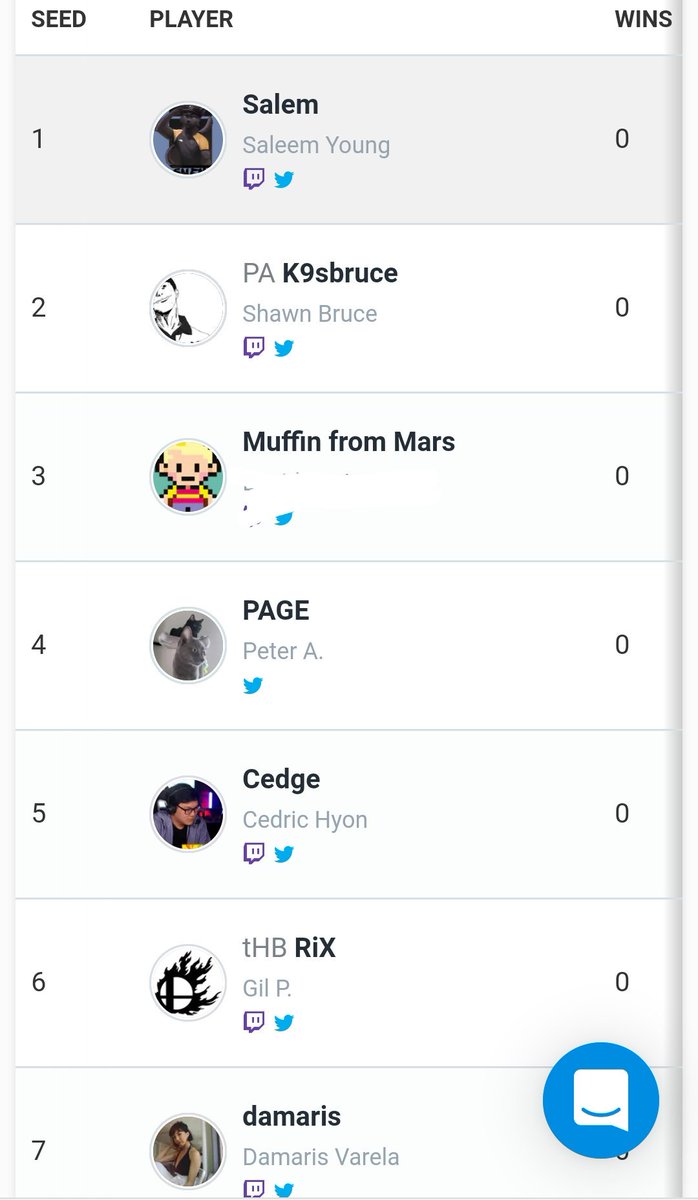
Task: Click the SEED column header
Action: (59, 20)
